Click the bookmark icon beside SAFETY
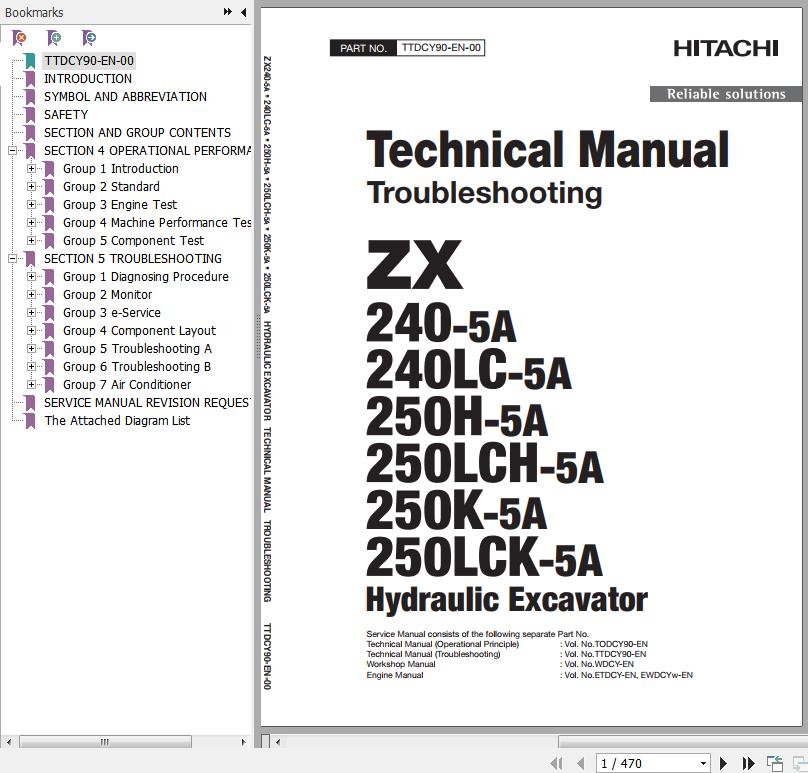Image resolution: width=808 pixels, height=773 pixels. point(30,115)
